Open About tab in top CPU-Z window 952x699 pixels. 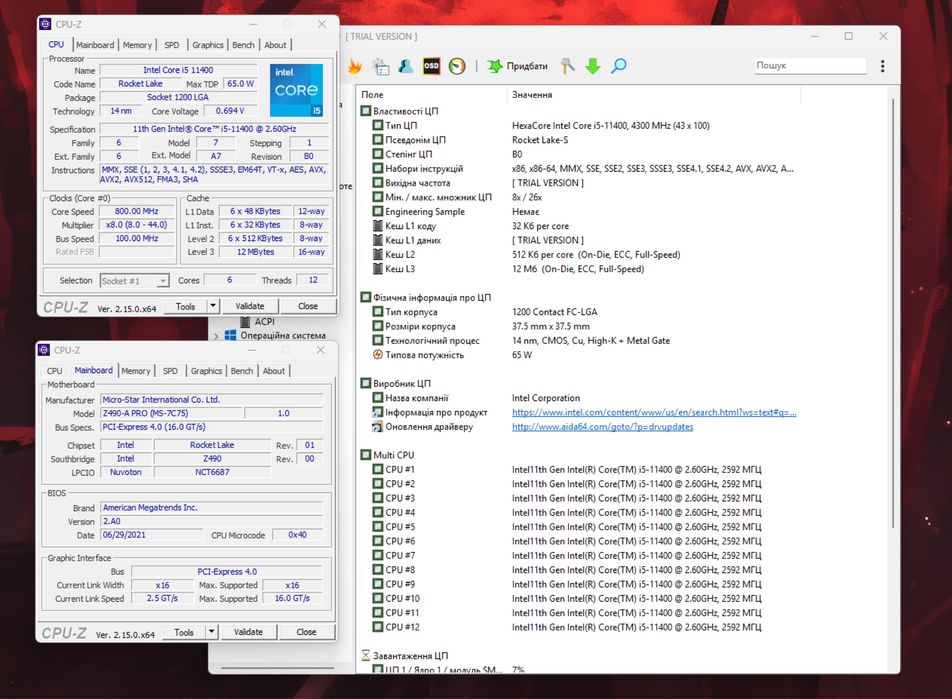275,45
